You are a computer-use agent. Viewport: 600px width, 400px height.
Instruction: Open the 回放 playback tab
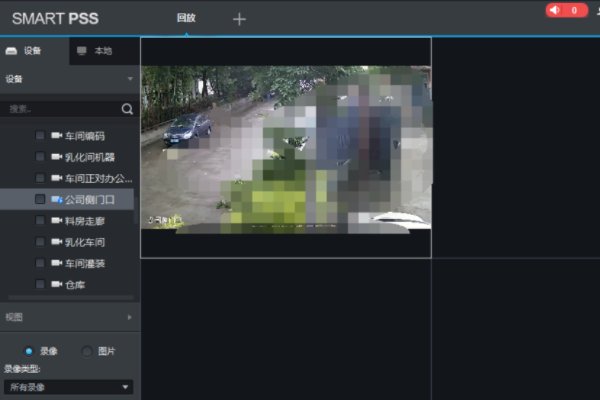coord(186,18)
